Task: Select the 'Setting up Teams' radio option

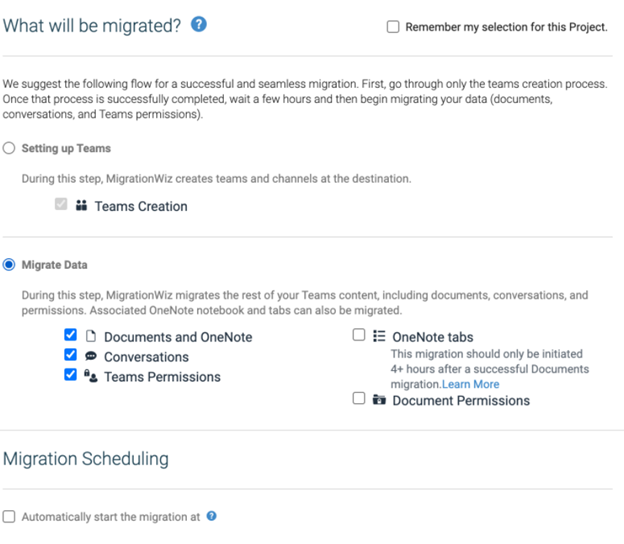Action: (x=10, y=149)
